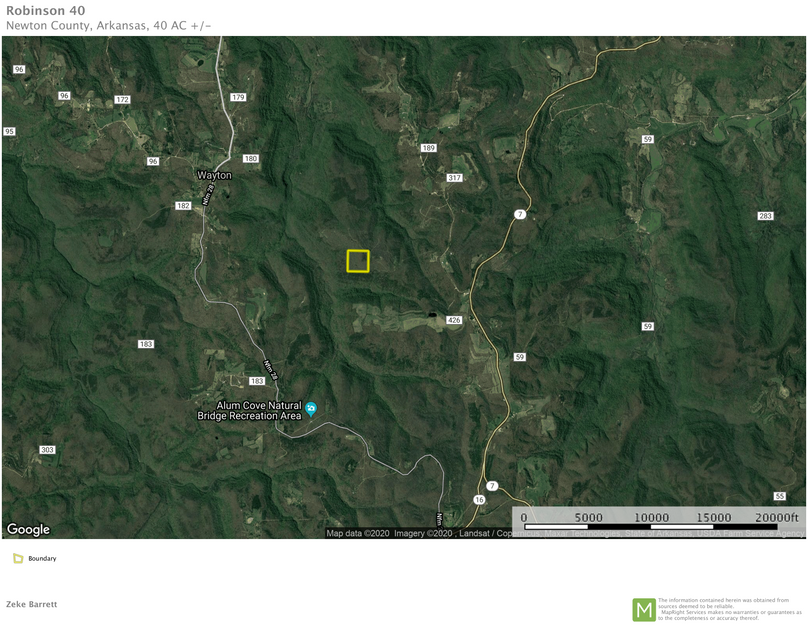
Task: Select the Alum Cove Recreation Area marker
Action: (x=309, y=408)
